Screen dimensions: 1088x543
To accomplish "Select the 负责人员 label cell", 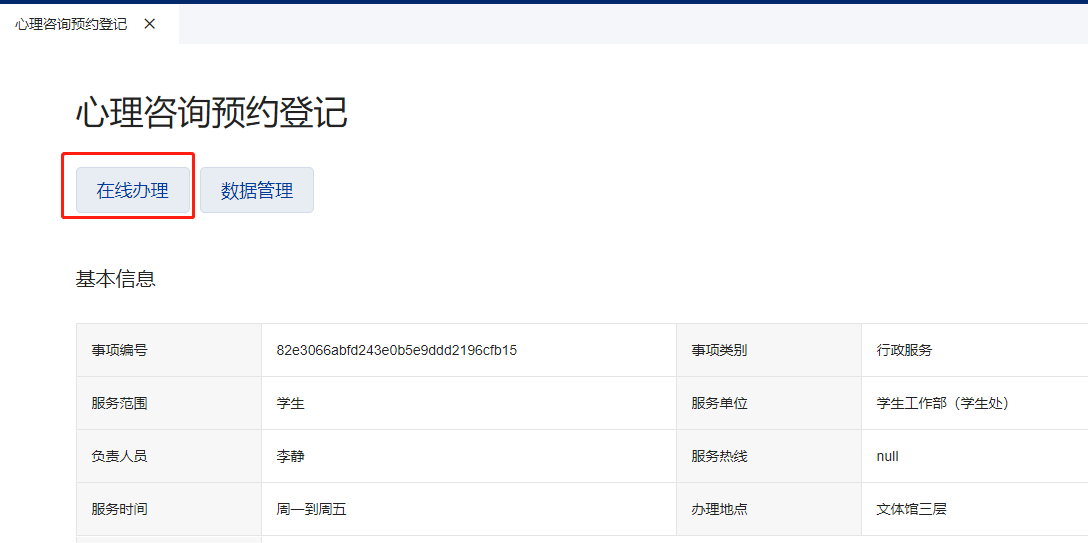I will pos(120,456).
